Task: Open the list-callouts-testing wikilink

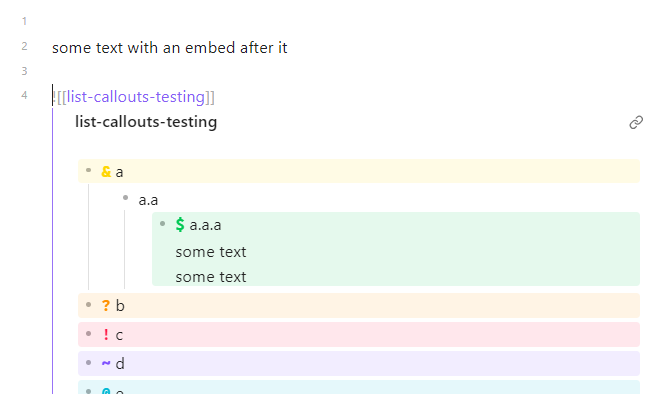Action: [135, 97]
